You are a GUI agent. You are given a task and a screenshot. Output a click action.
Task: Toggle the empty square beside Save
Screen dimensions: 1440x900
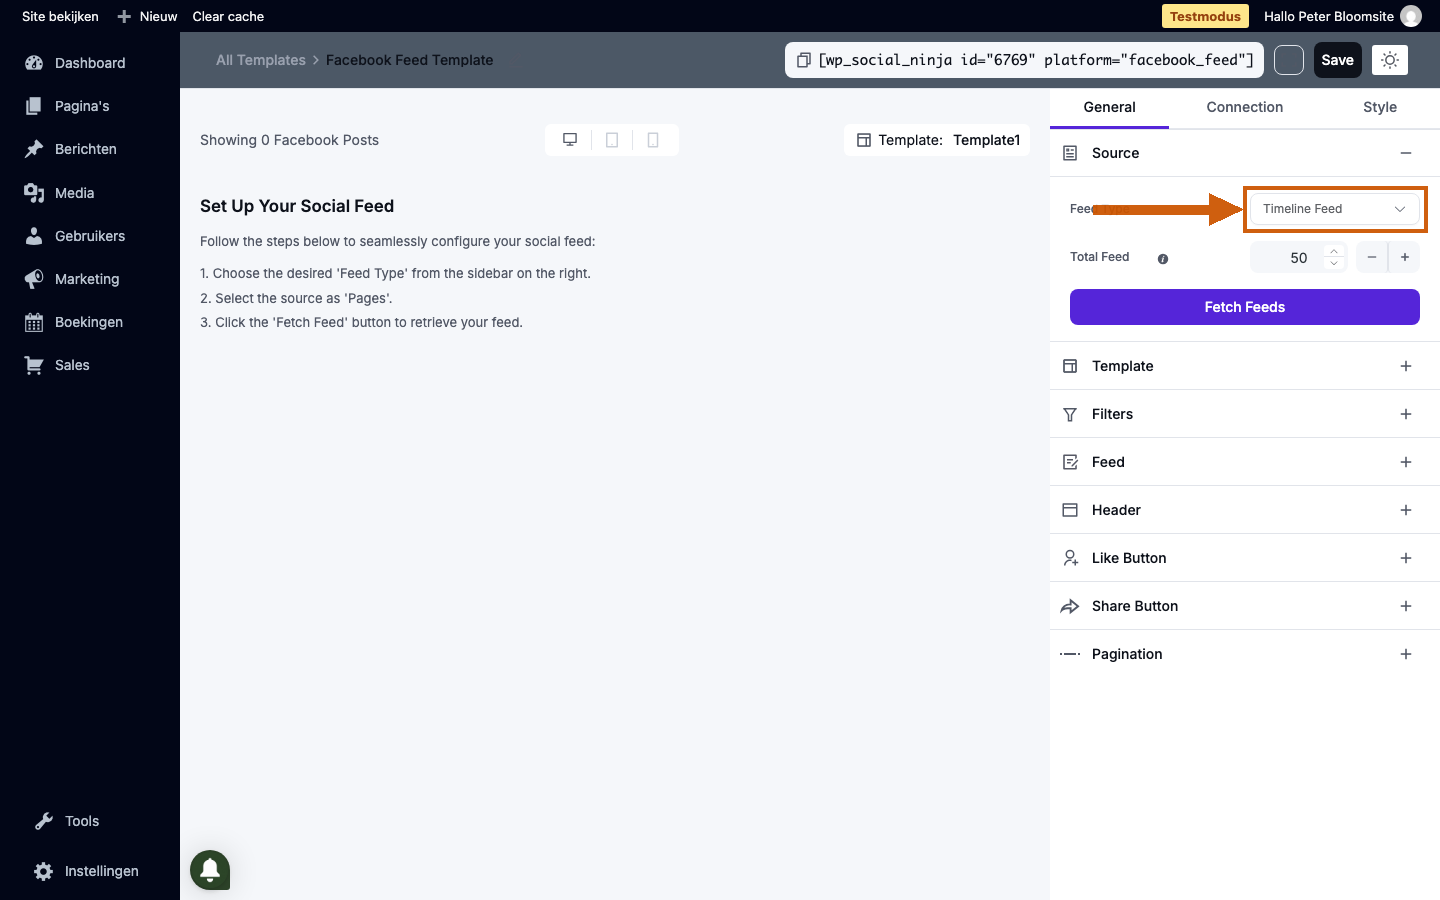click(1289, 60)
